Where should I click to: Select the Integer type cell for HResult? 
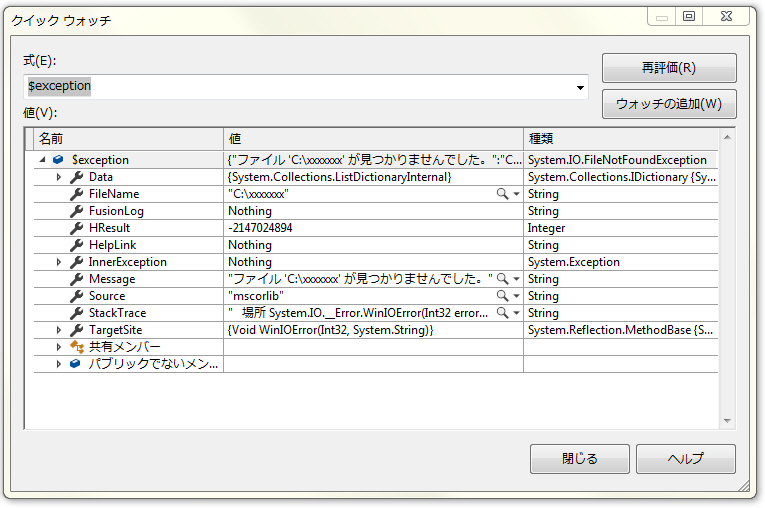click(x=621, y=228)
